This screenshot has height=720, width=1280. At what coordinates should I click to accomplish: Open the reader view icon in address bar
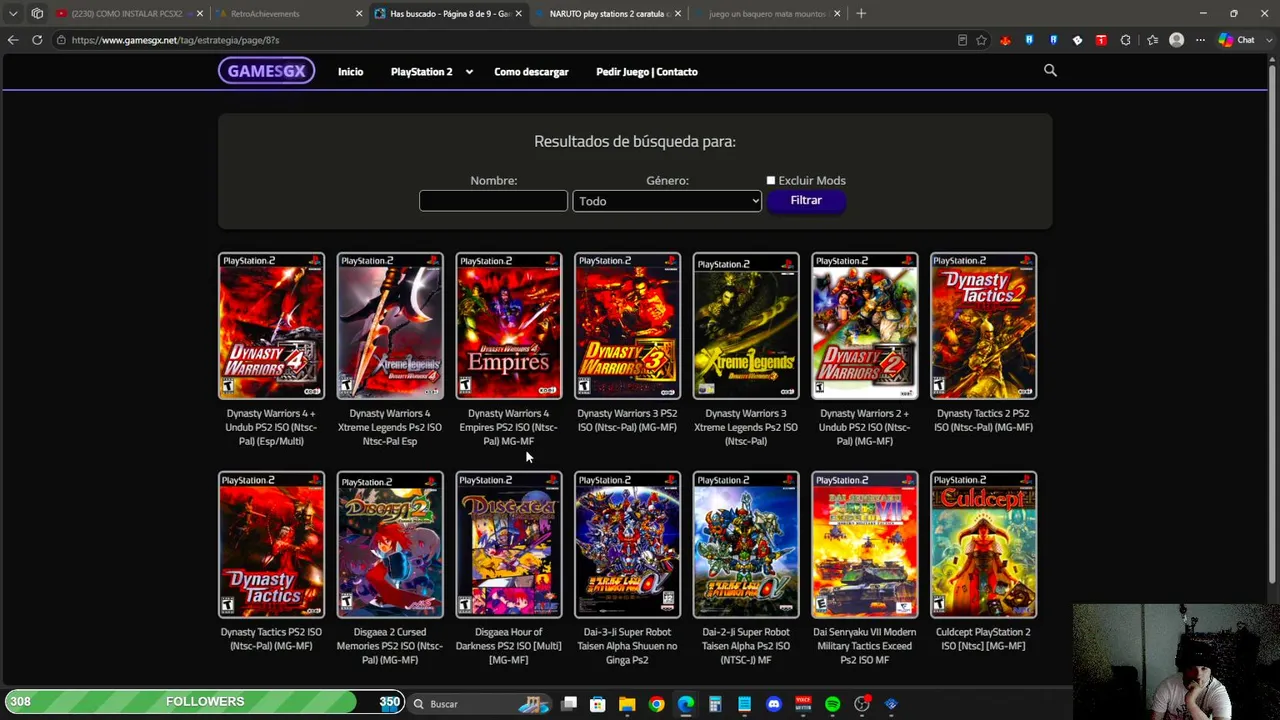pyautogui.click(x=962, y=40)
